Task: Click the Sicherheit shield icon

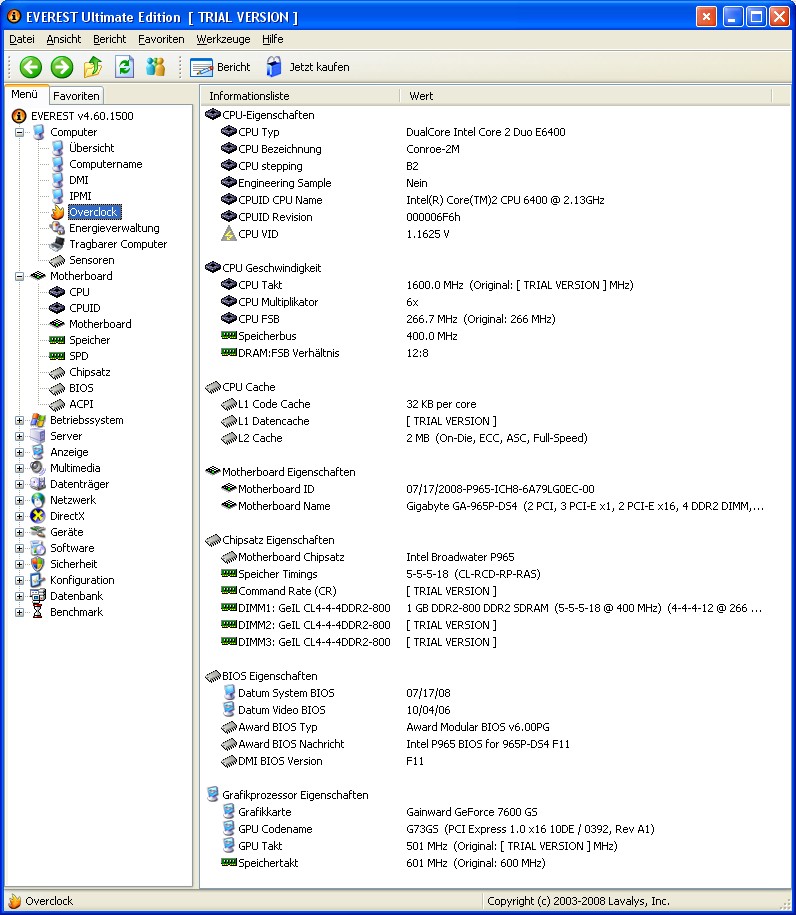Action: (38, 564)
